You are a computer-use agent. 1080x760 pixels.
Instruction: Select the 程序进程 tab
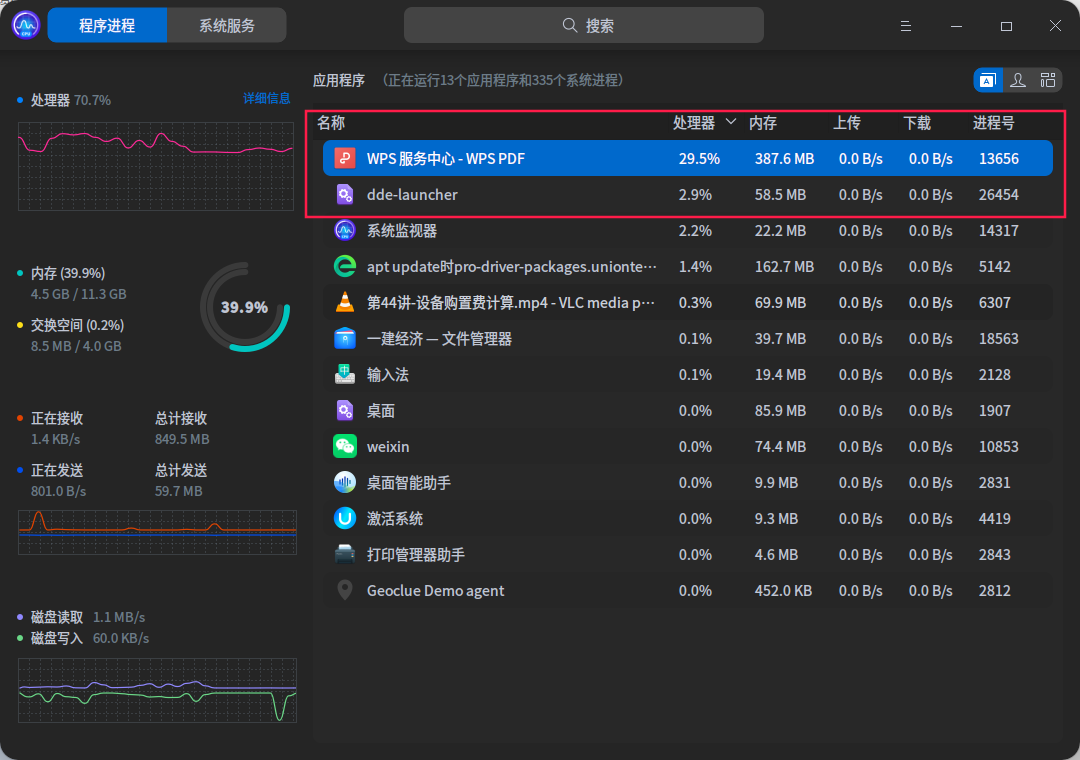tap(107, 25)
